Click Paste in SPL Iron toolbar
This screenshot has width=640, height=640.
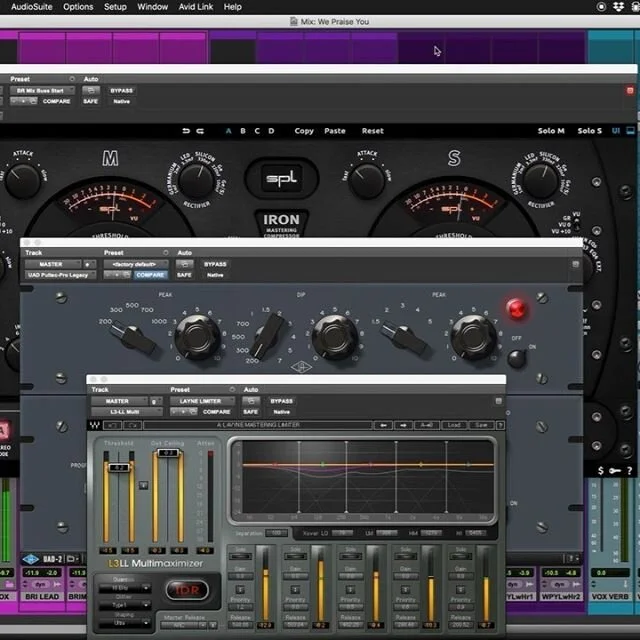(x=335, y=131)
